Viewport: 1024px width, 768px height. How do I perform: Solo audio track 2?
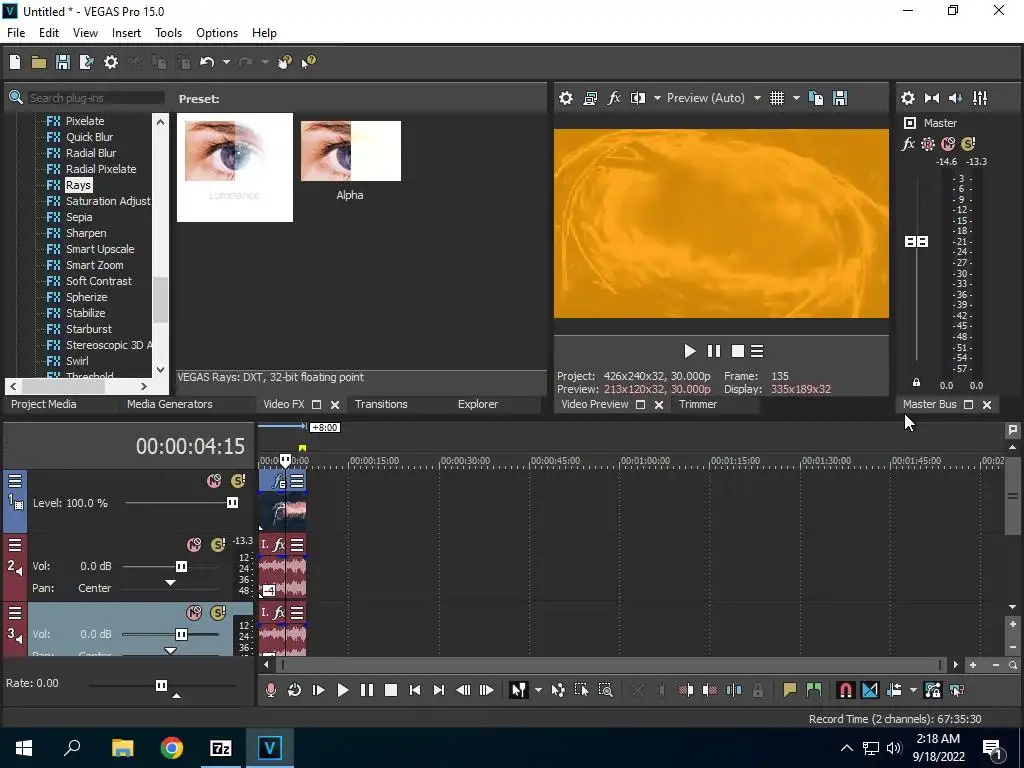pyautogui.click(x=217, y=545)
